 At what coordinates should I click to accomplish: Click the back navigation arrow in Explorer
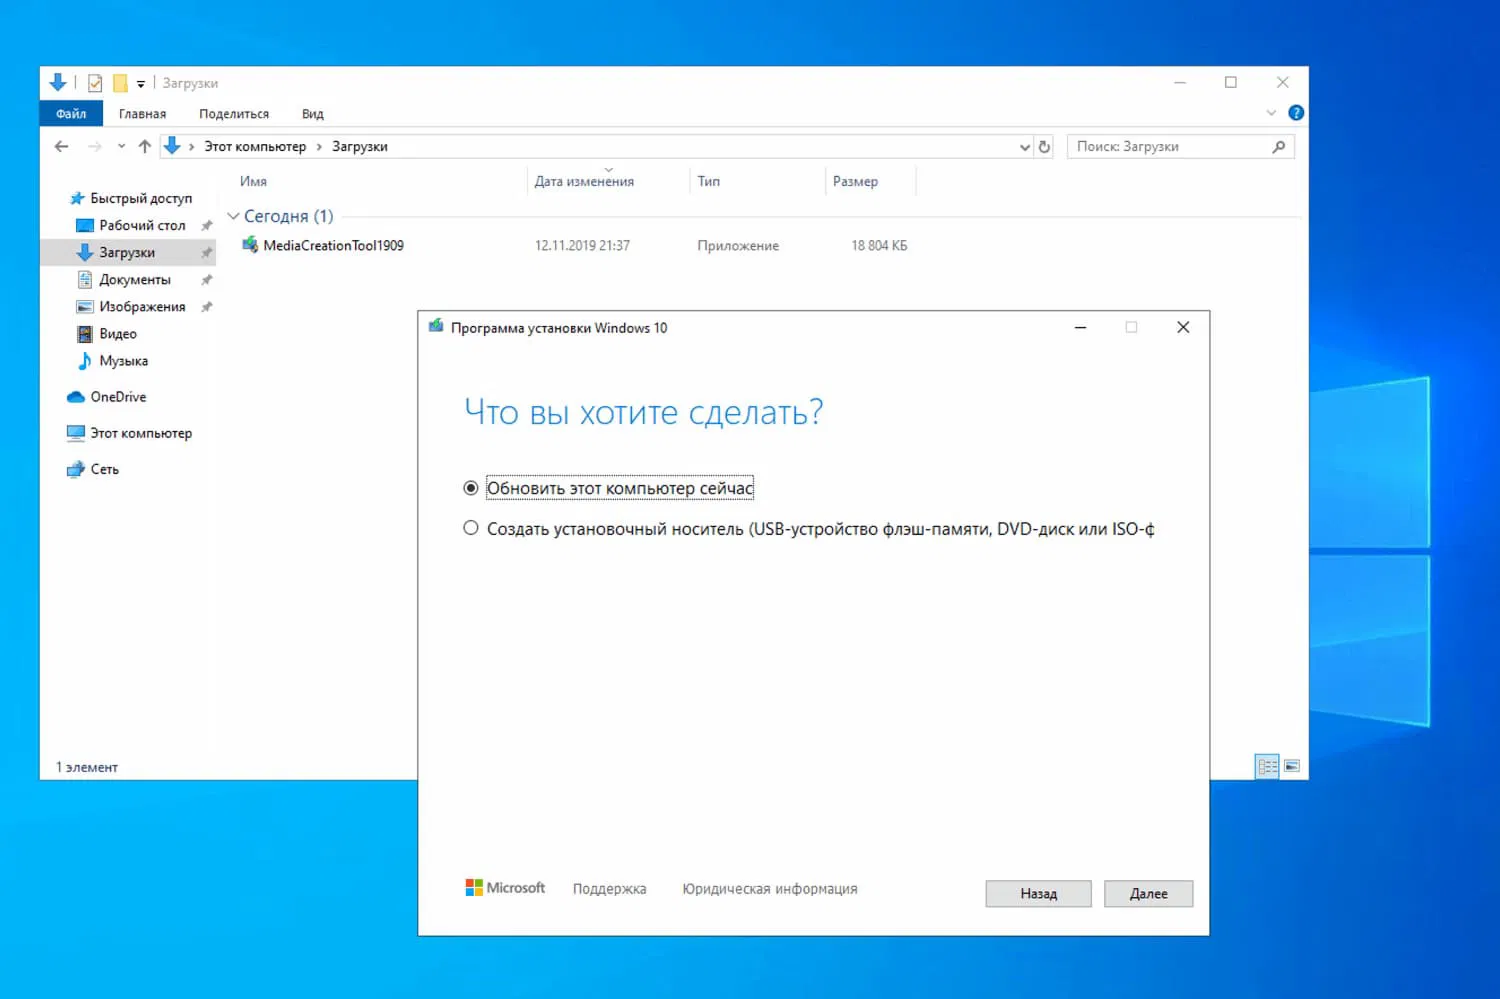coord(61,146)
